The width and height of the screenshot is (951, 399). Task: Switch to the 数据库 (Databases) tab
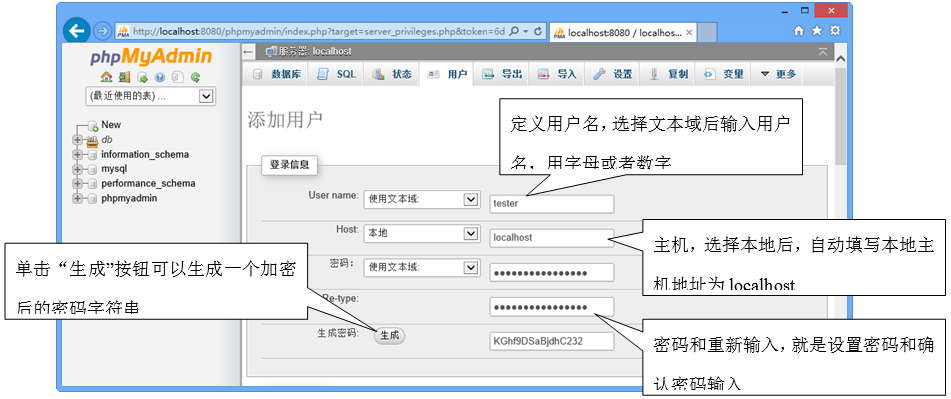[x=276, y=75]
